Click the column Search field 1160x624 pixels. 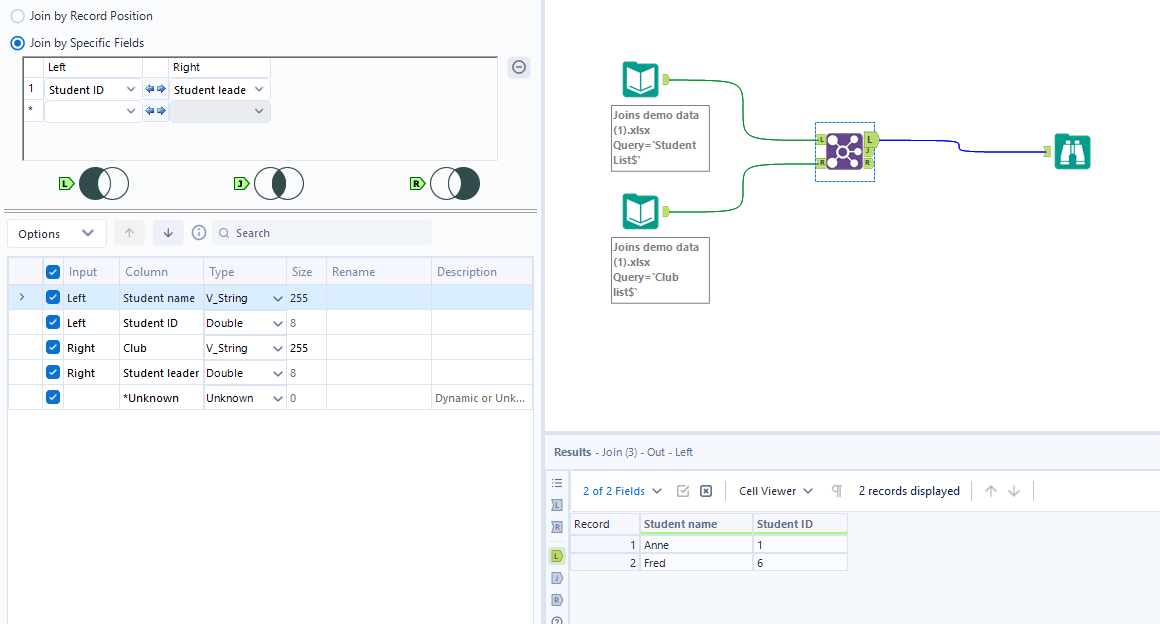[330, 233]
